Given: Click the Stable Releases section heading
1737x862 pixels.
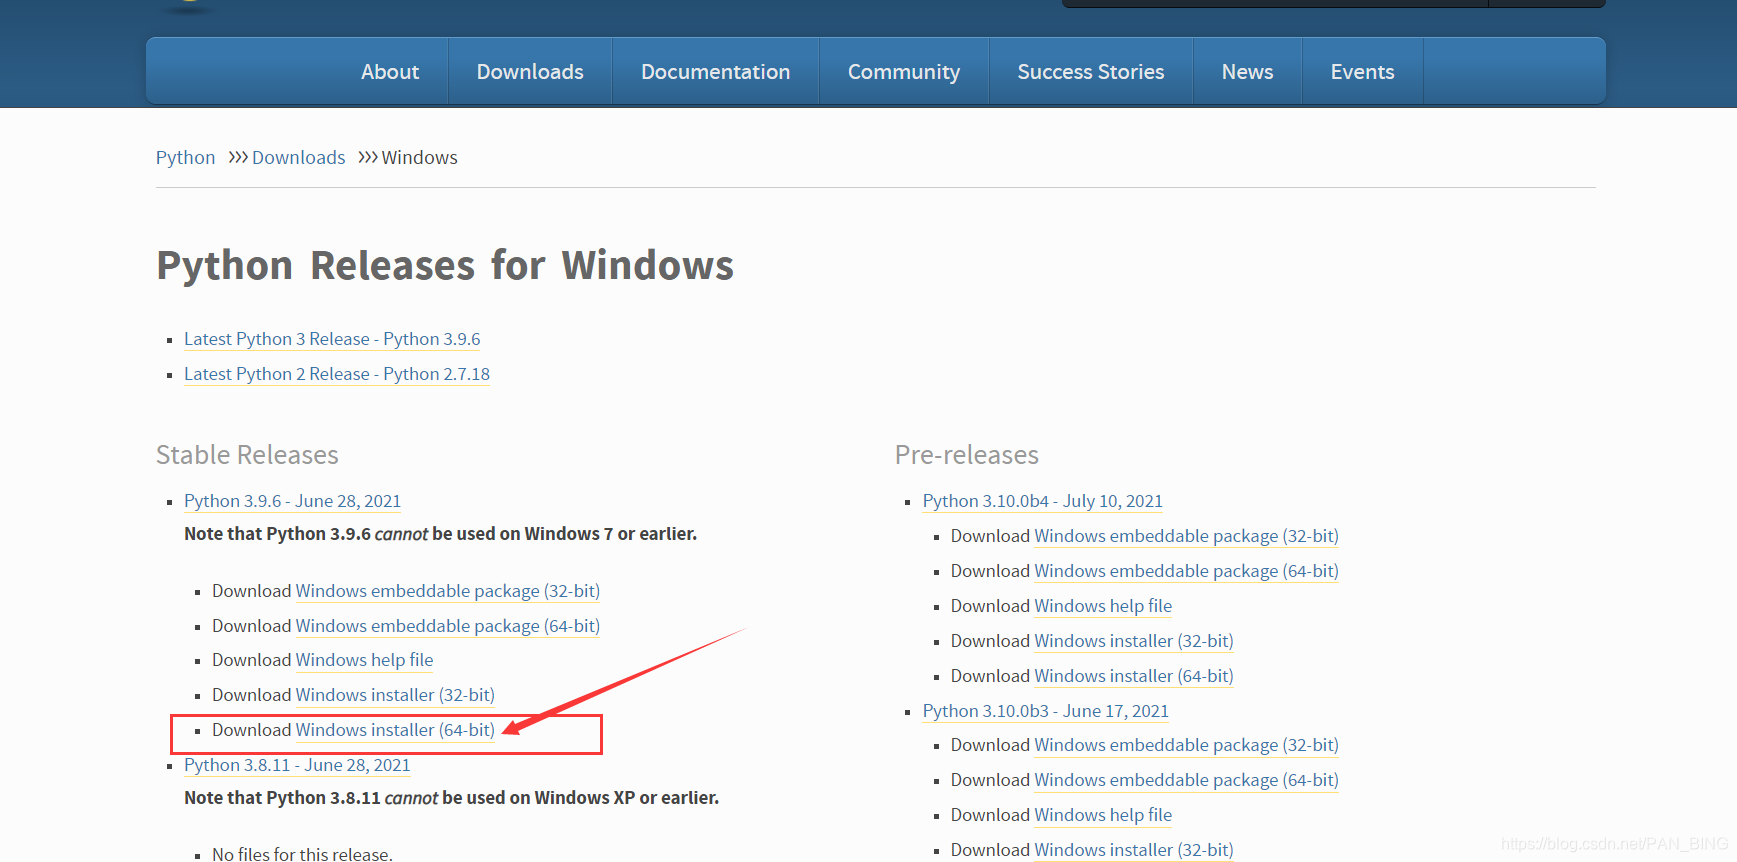Looking at the screenshot, I should click(247, 455).
